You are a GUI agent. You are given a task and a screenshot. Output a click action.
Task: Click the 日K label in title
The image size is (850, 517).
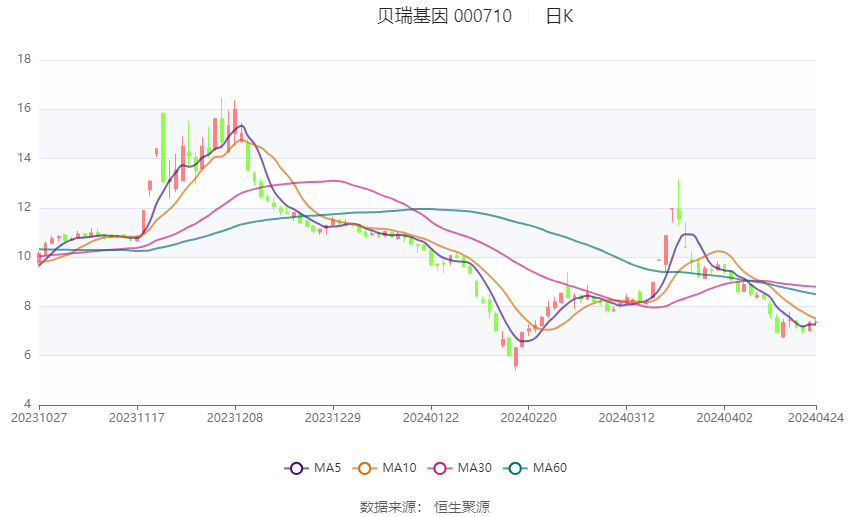[559, 16]
